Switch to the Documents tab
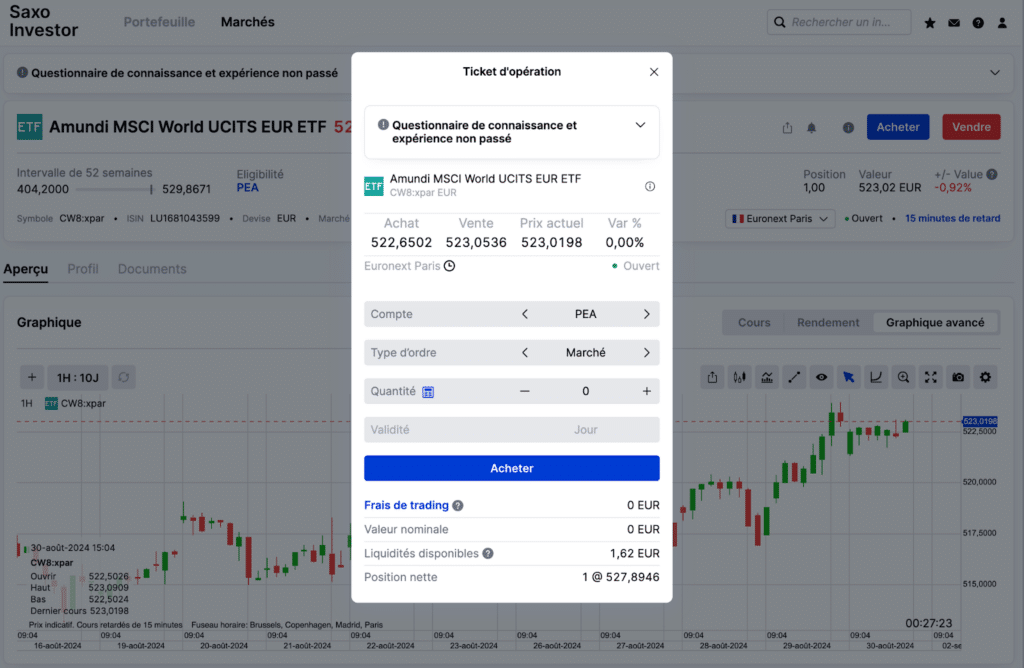 (x=152, y=269)
